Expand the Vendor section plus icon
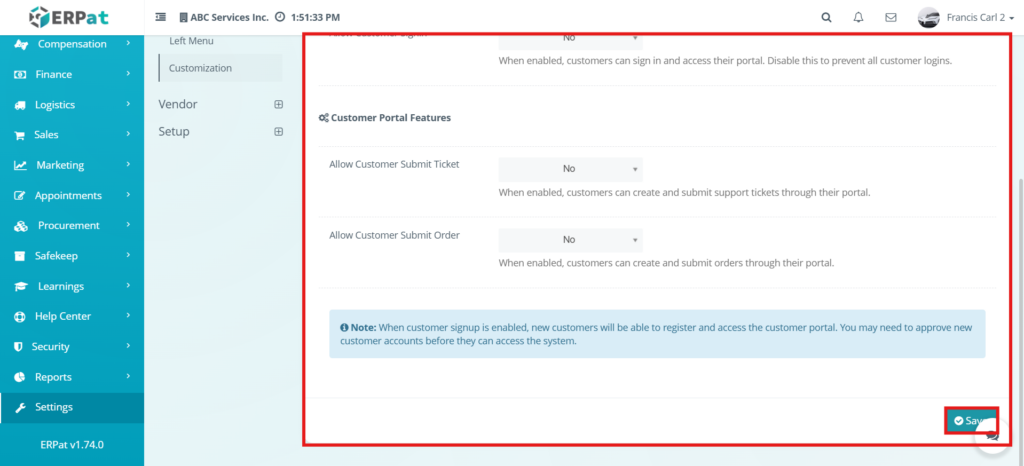This screenshot has height=466, width=1024. tap(279, 104)
